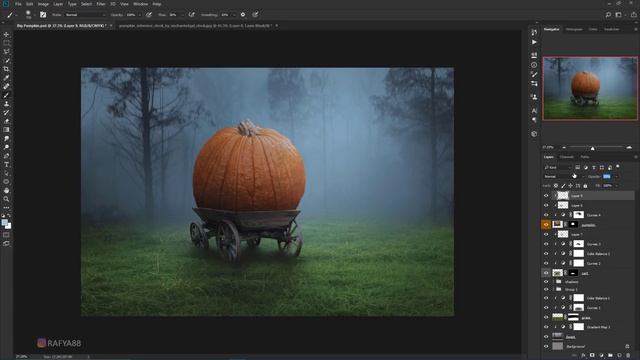Select the Gradient tool

point(6,130)
